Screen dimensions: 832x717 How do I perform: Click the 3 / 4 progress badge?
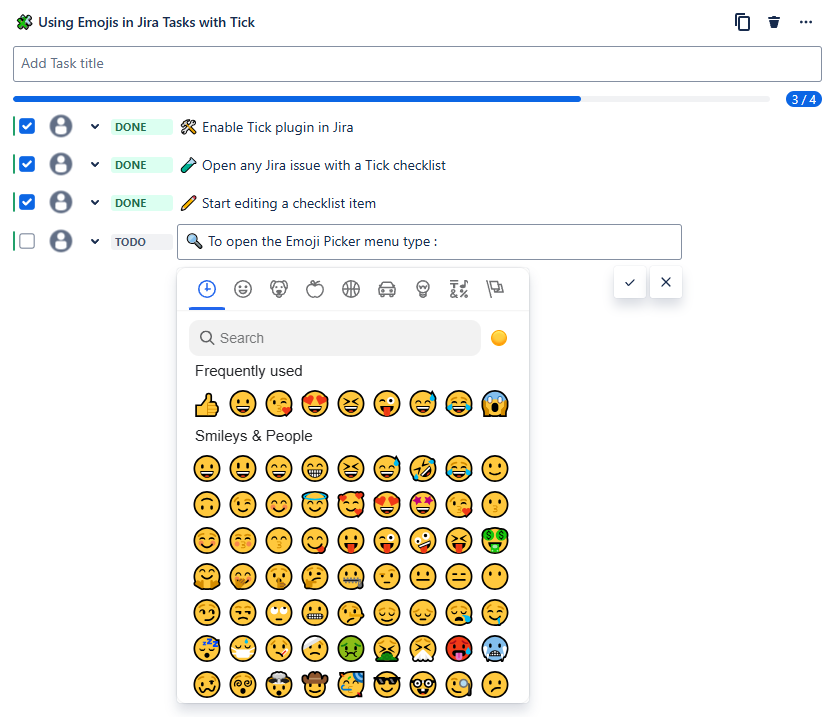(x=804, y=99)
